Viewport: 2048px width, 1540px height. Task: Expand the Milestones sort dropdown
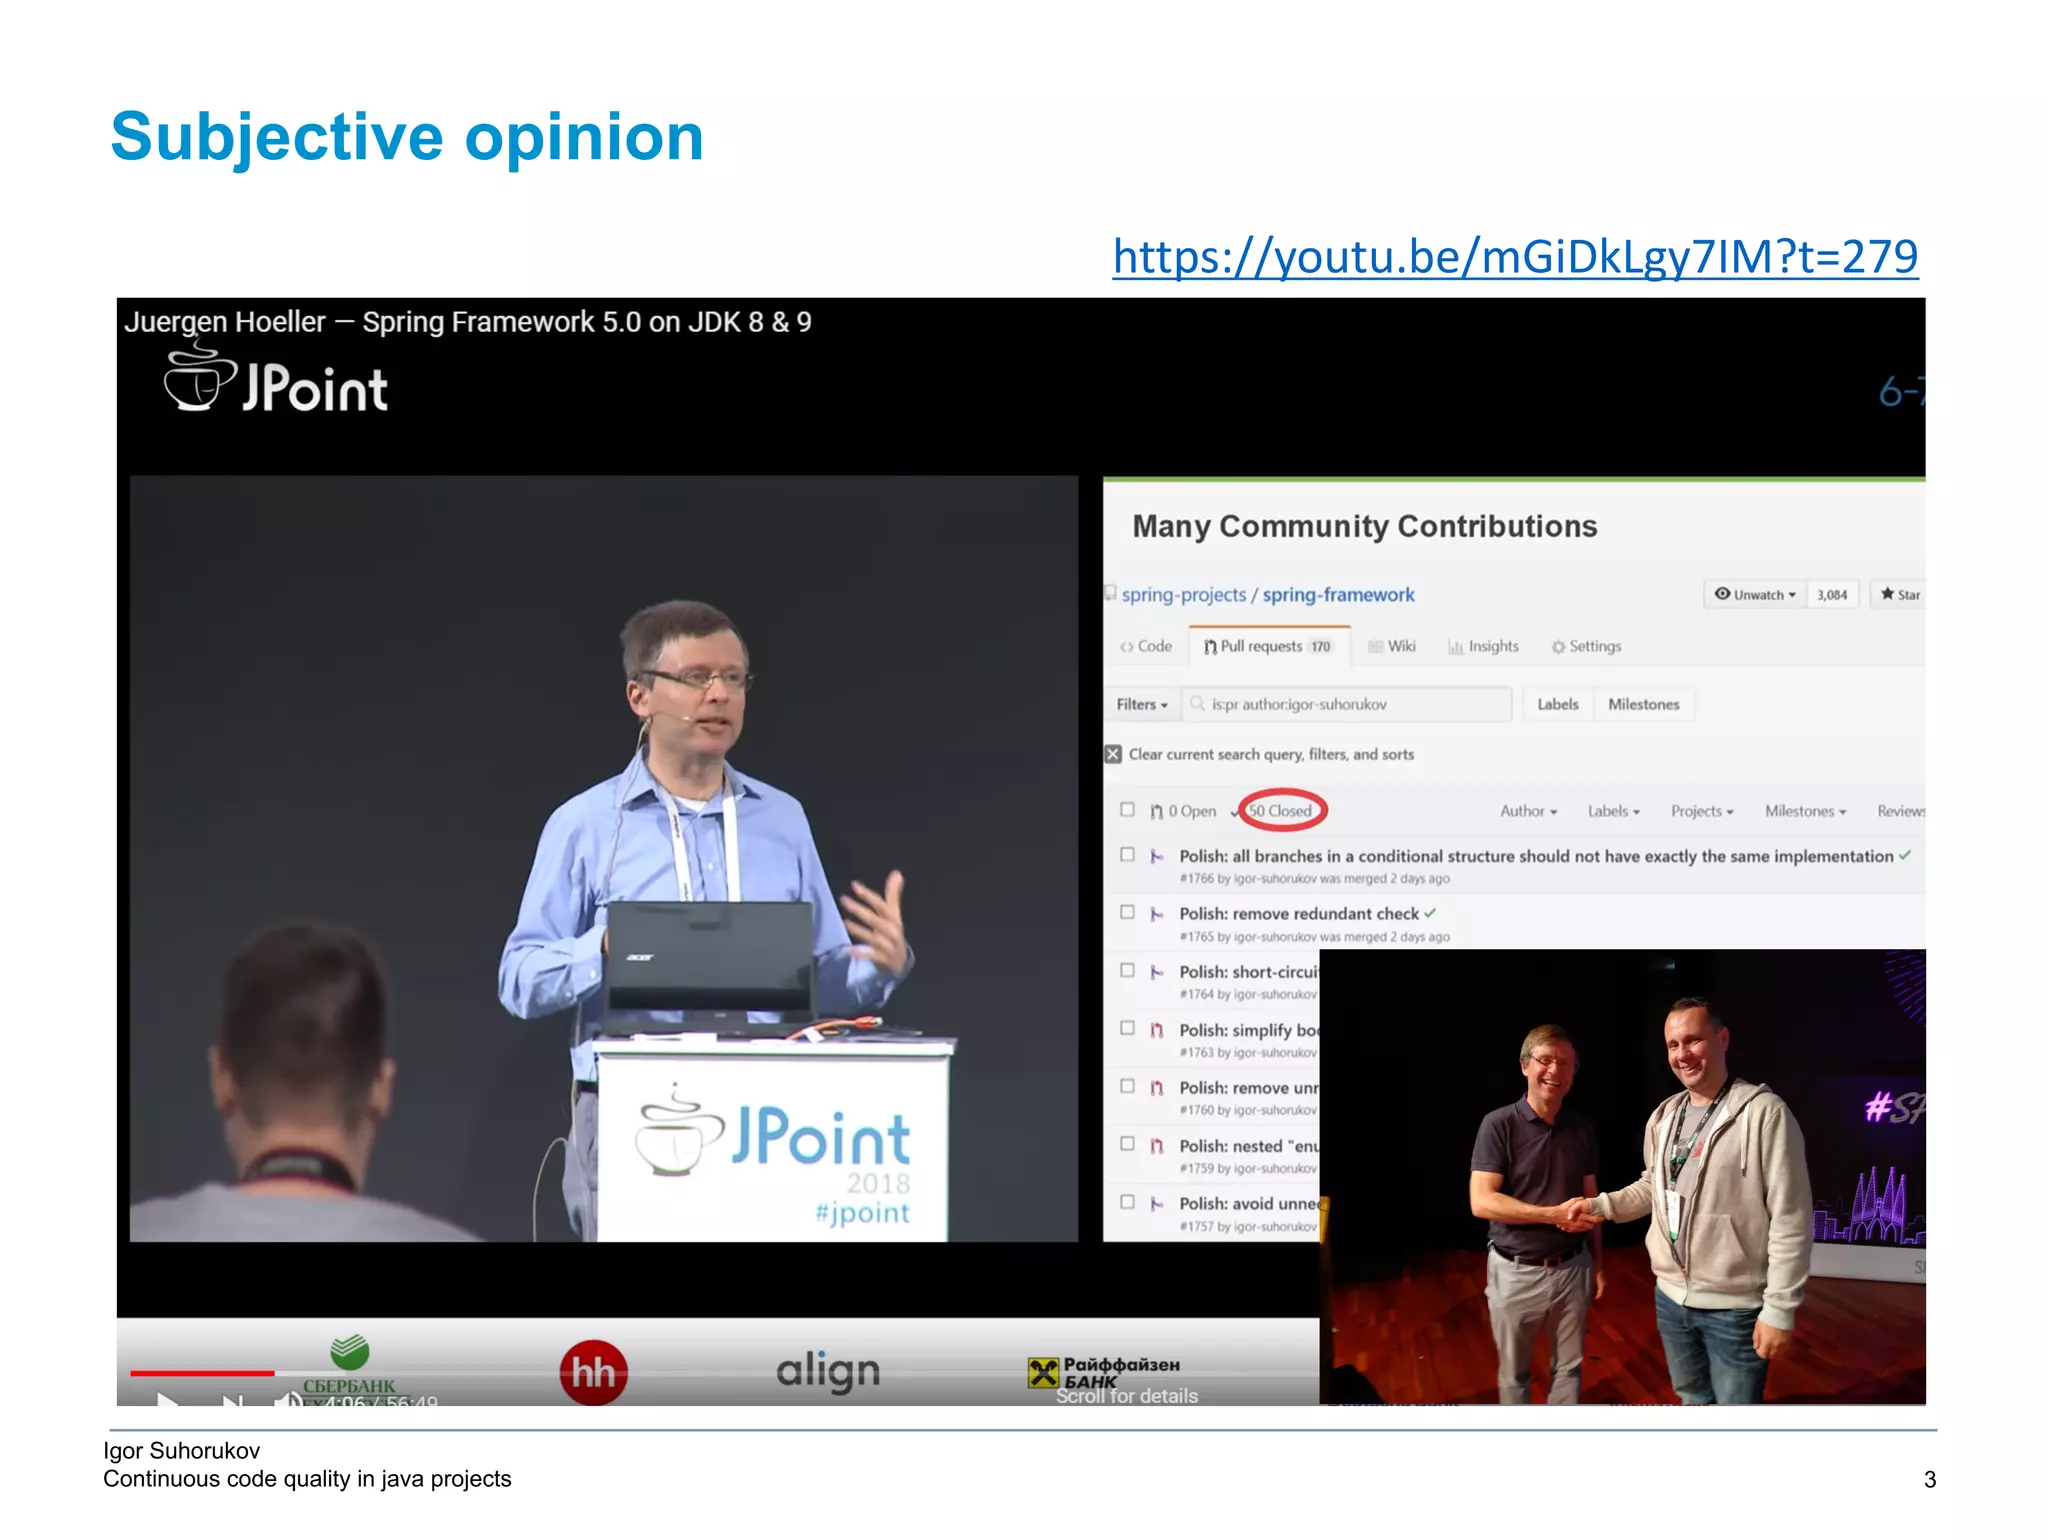(1805, 811)
